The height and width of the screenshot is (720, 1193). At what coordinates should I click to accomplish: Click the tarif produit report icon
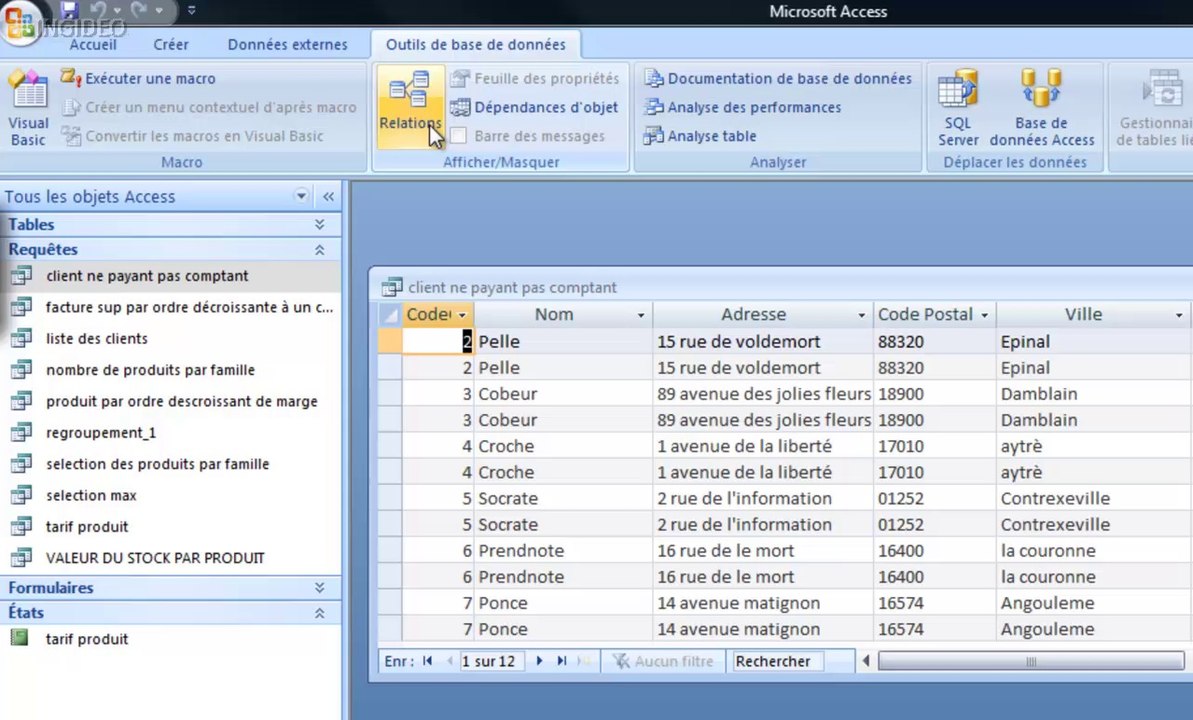point(19,638)
